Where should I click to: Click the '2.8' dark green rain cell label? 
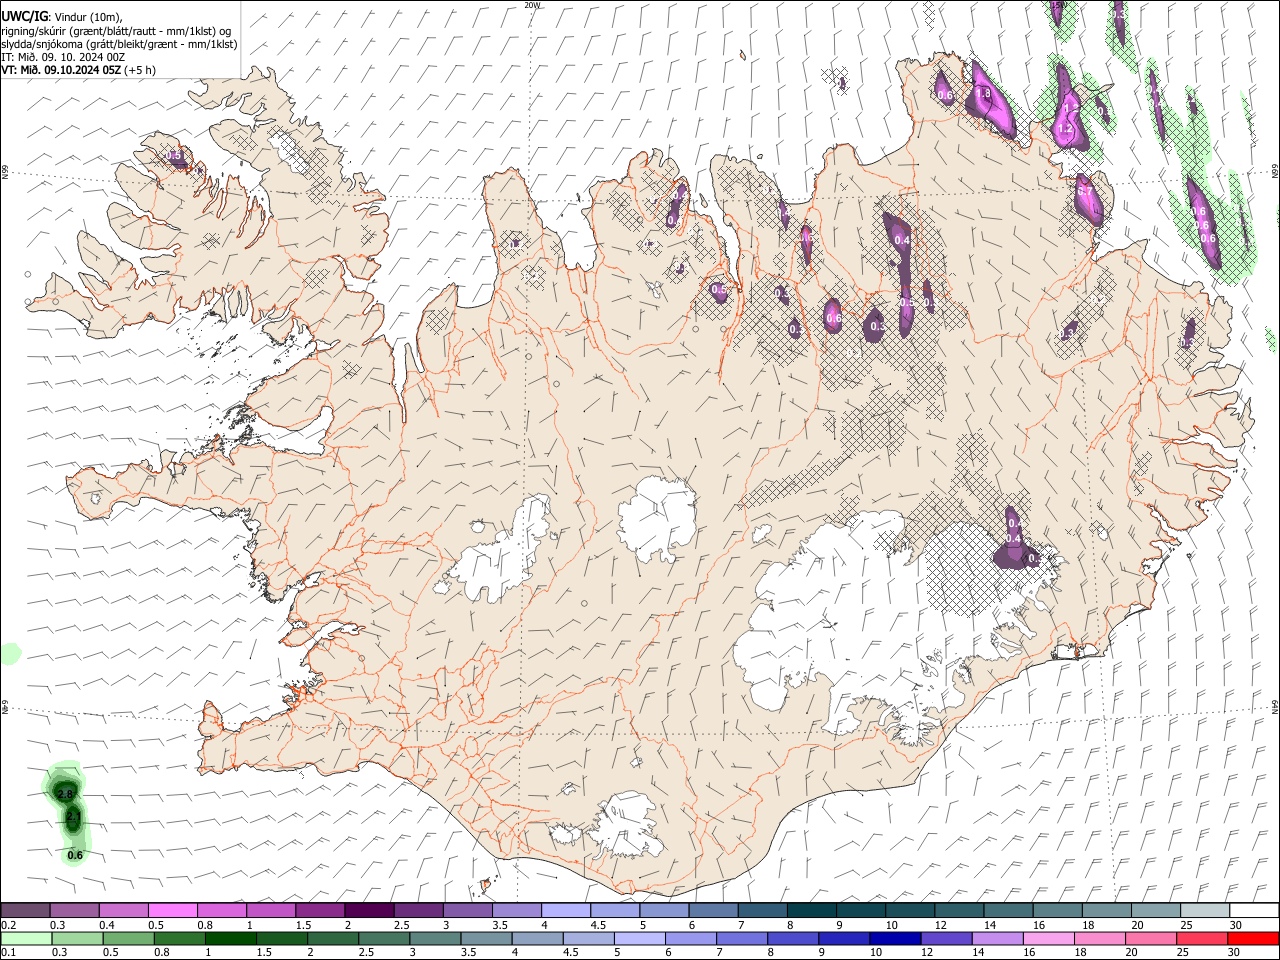click(x=66, y=794)
